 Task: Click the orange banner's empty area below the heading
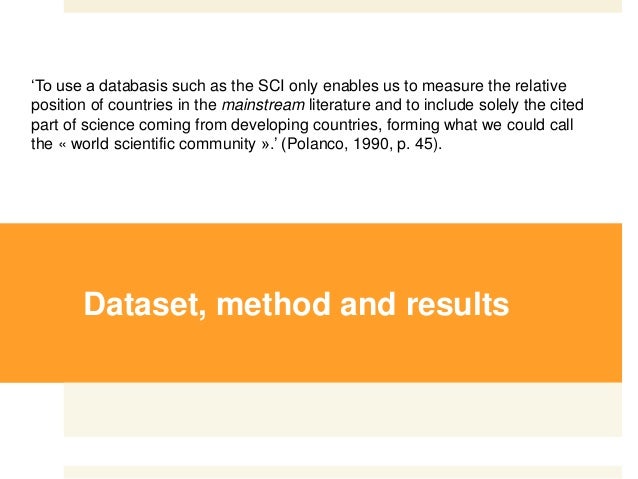[311, 354]
